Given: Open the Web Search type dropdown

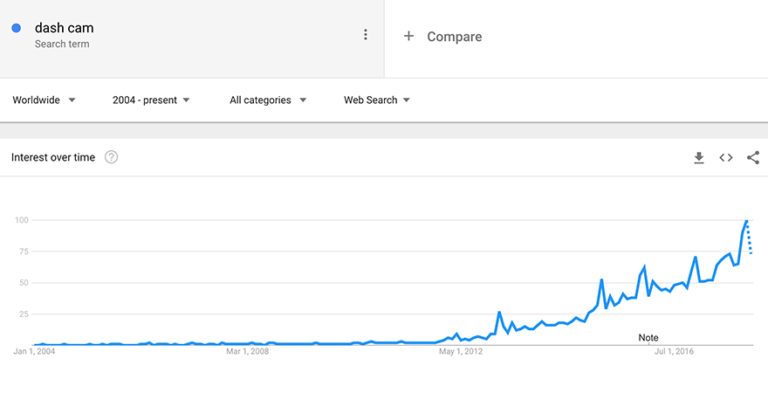Looking at the screenshot, I should pos(377,100).
